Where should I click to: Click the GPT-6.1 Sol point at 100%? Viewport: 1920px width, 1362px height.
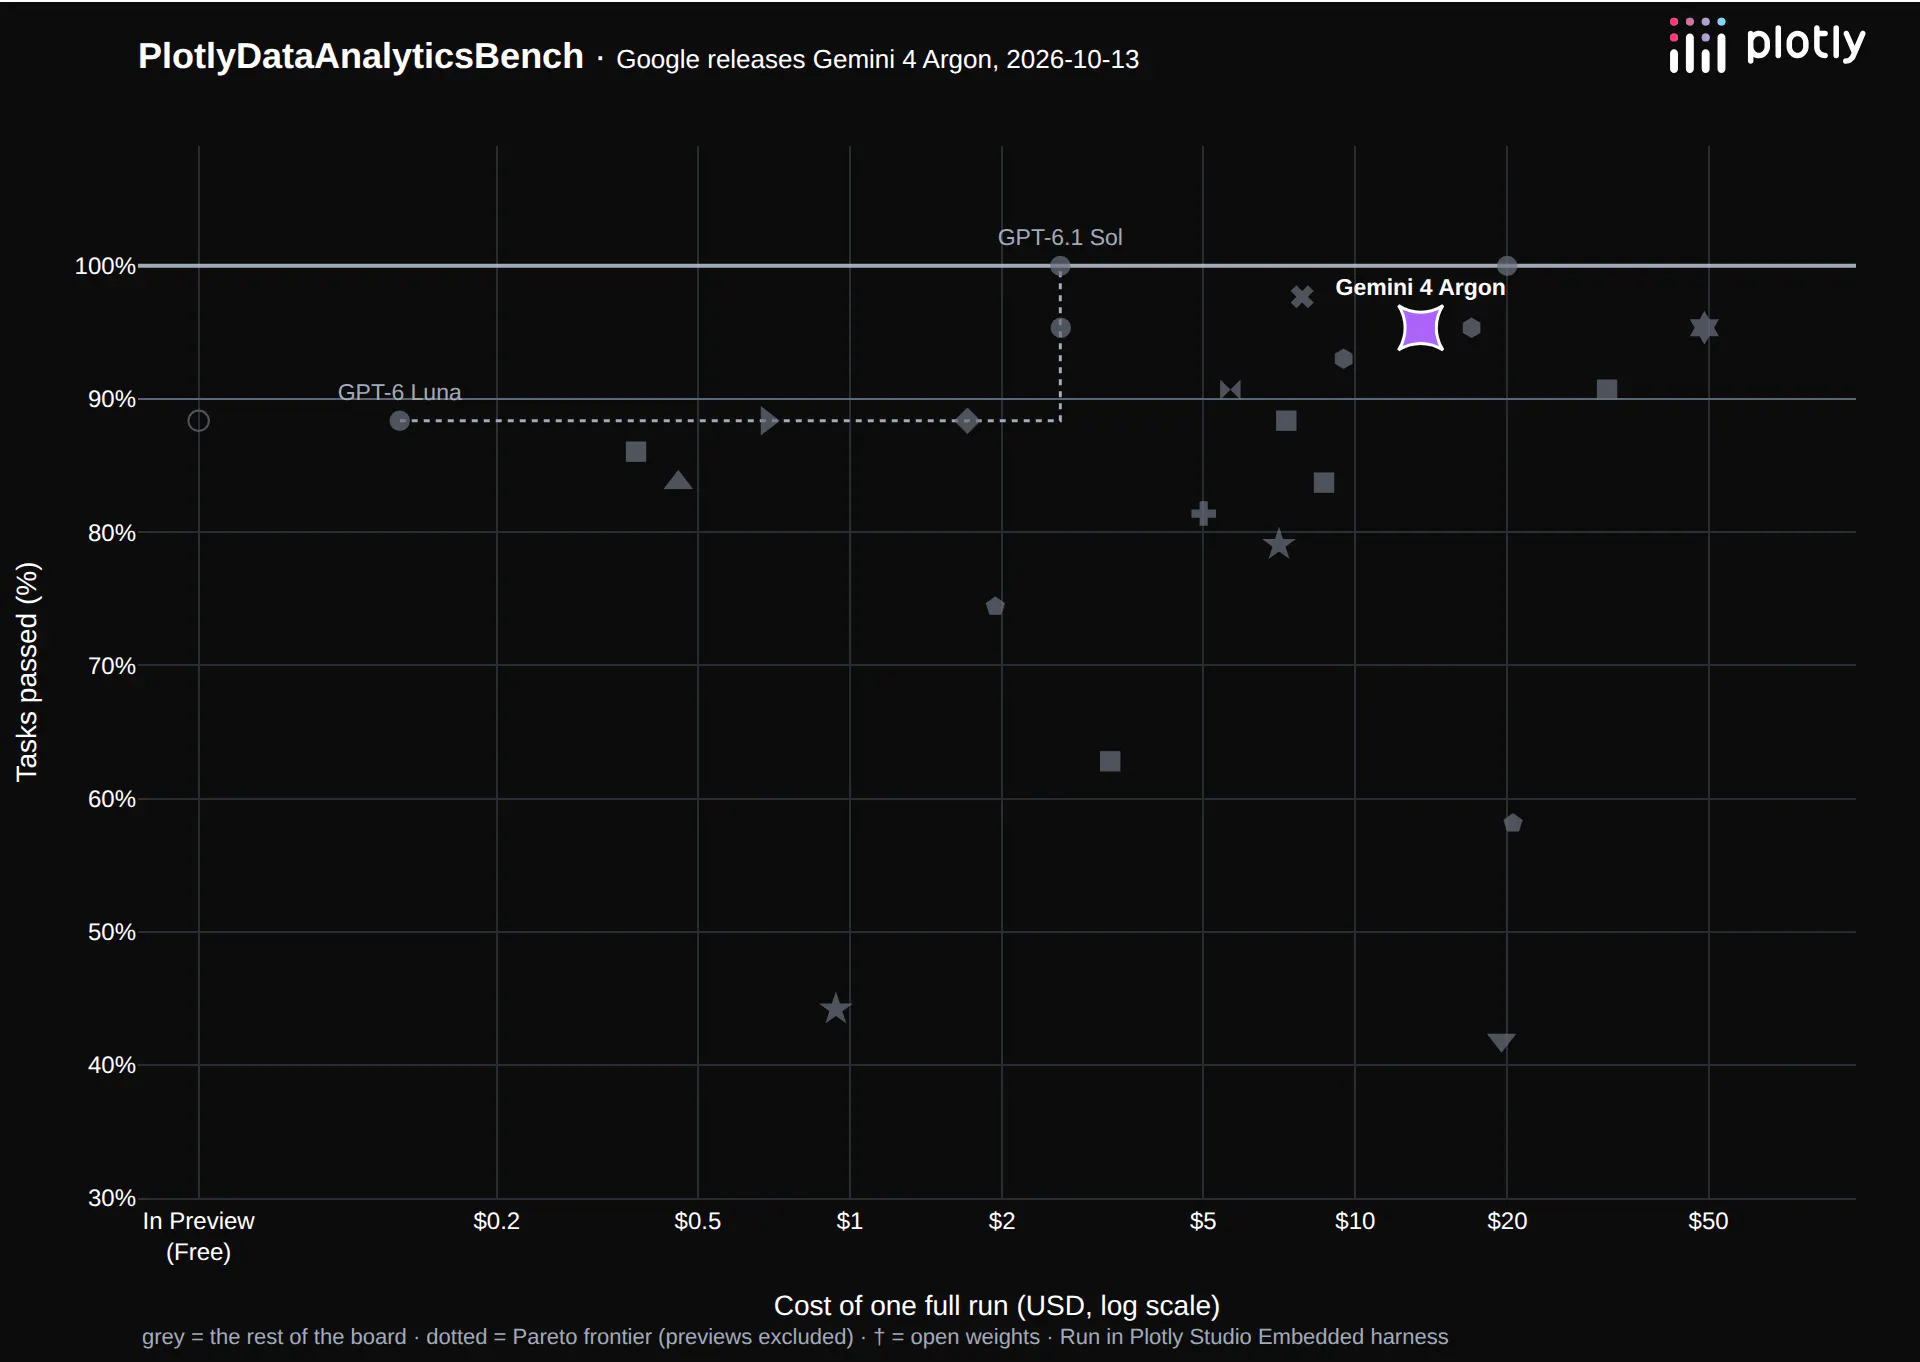pos(1060,266)
